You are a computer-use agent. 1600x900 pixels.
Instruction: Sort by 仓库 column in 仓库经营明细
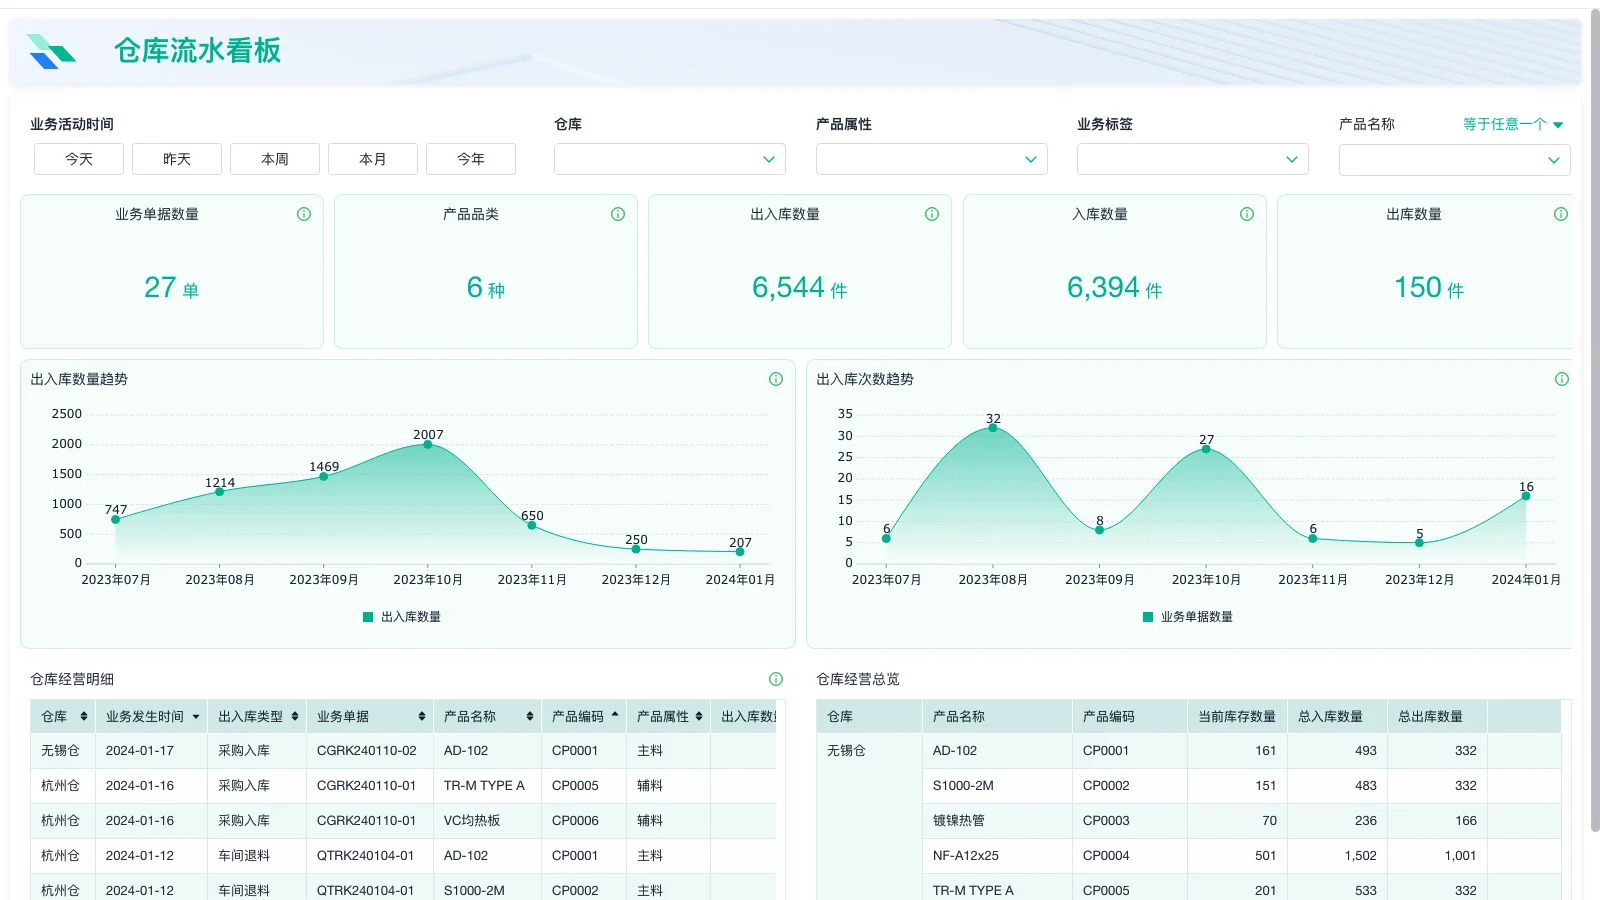84,716
